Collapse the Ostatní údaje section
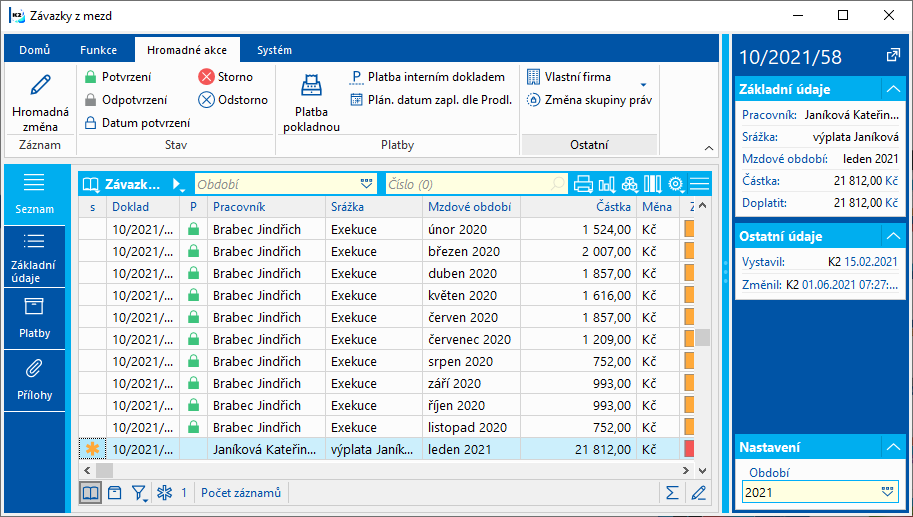The width and height of the screenshot is (913, 517). coord(893,236)
